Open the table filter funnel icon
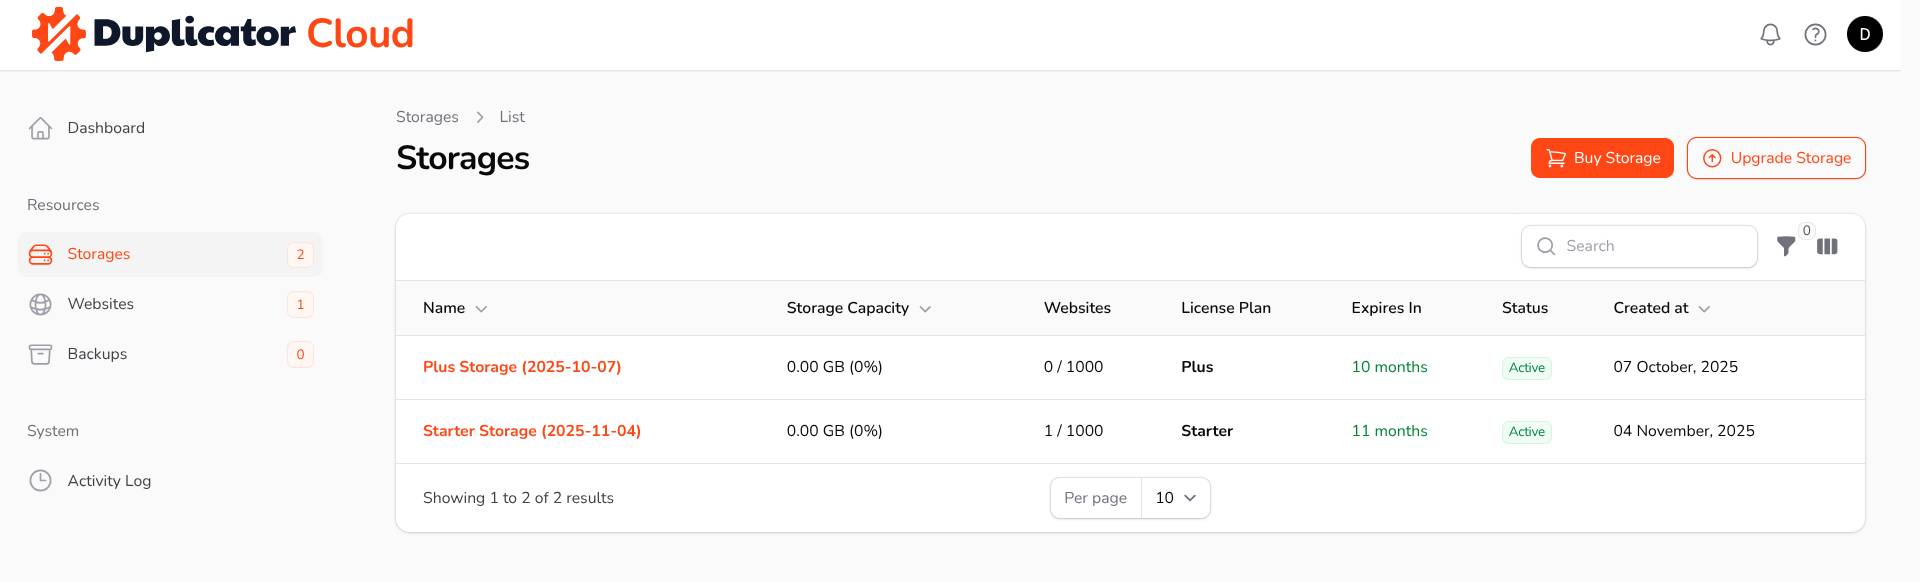This screenshot has height=582, width=1920. (1786, 246)
